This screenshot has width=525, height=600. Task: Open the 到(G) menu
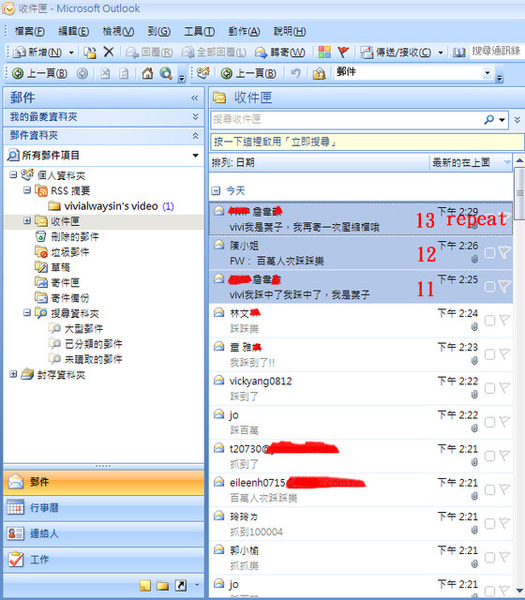click(x=159, y=31)
